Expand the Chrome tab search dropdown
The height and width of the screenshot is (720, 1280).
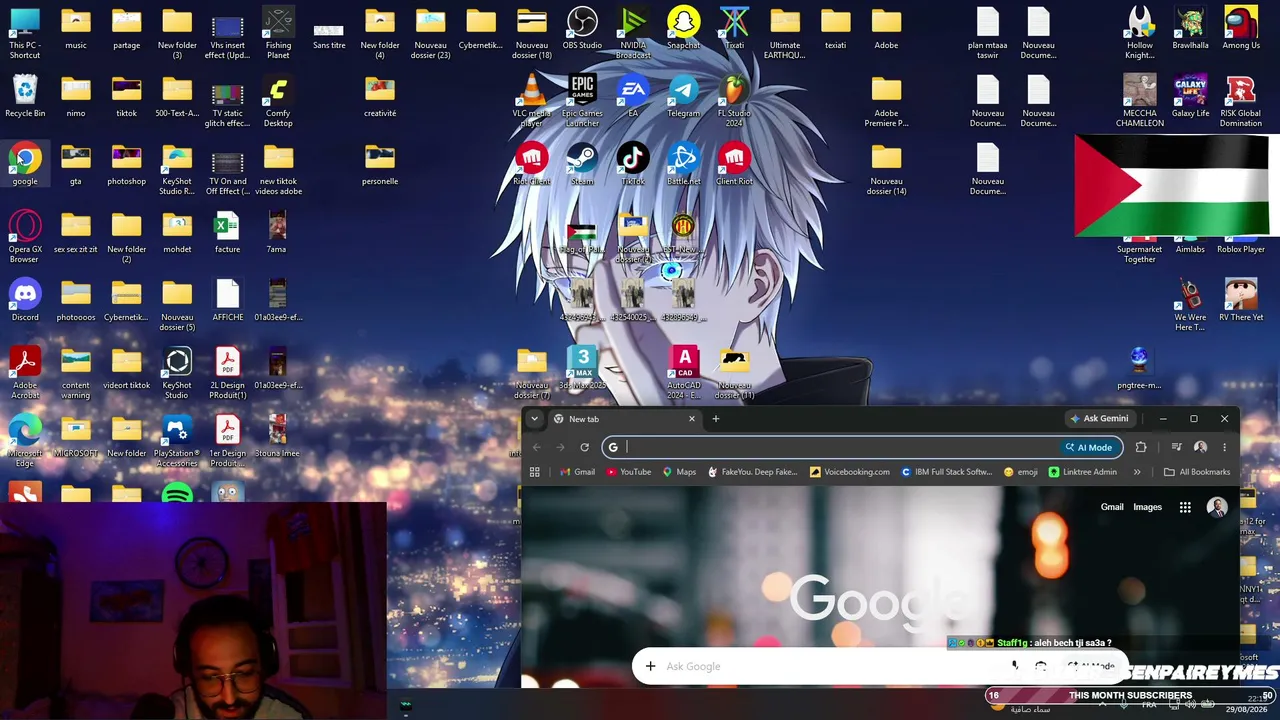[x=535, y=419]
